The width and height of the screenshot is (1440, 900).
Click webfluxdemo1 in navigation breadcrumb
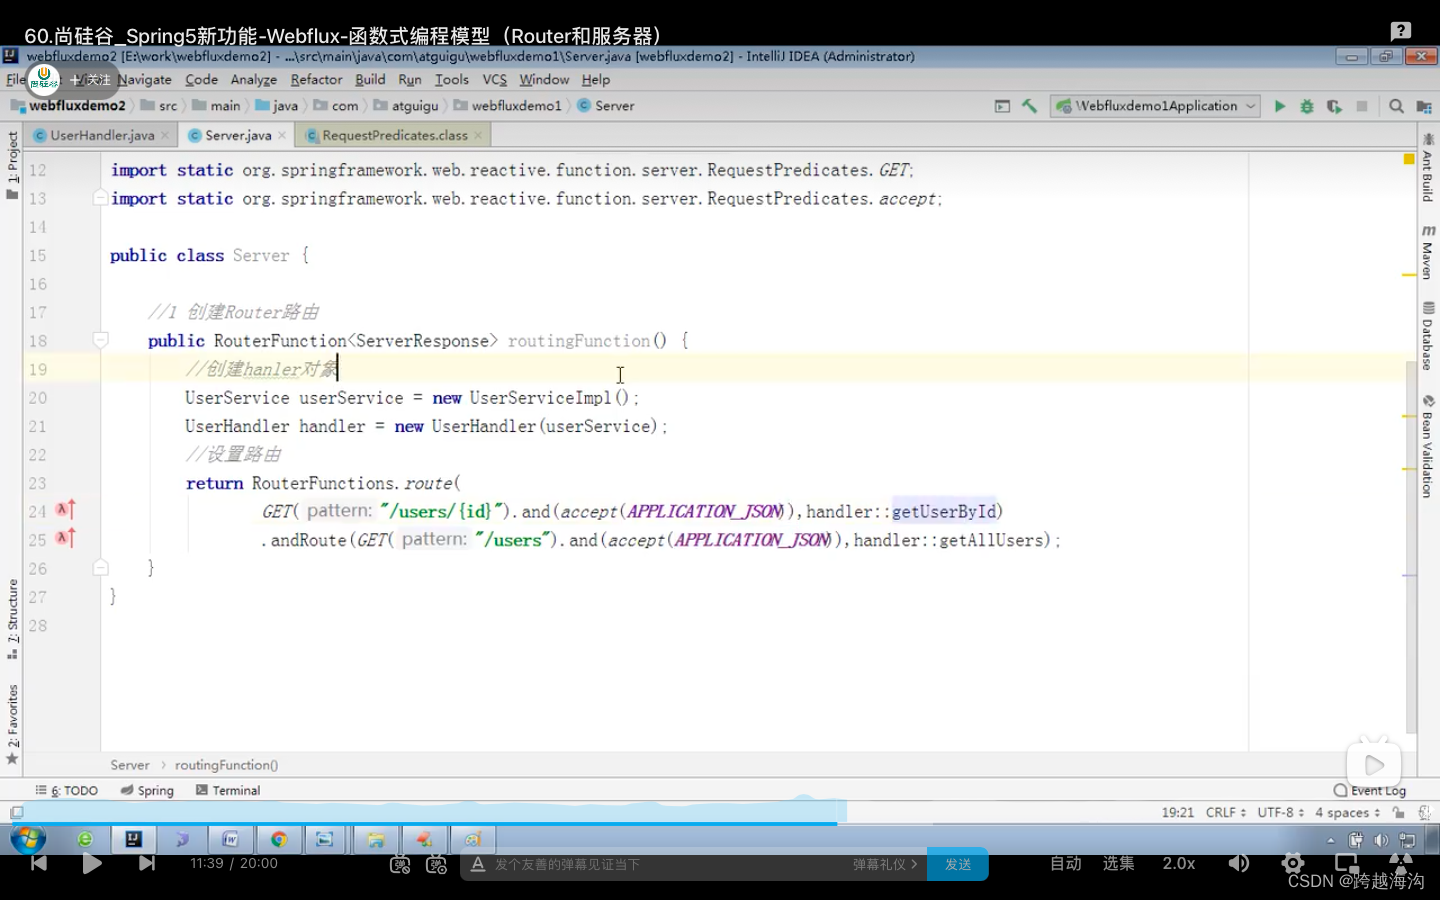click(508, 106)
